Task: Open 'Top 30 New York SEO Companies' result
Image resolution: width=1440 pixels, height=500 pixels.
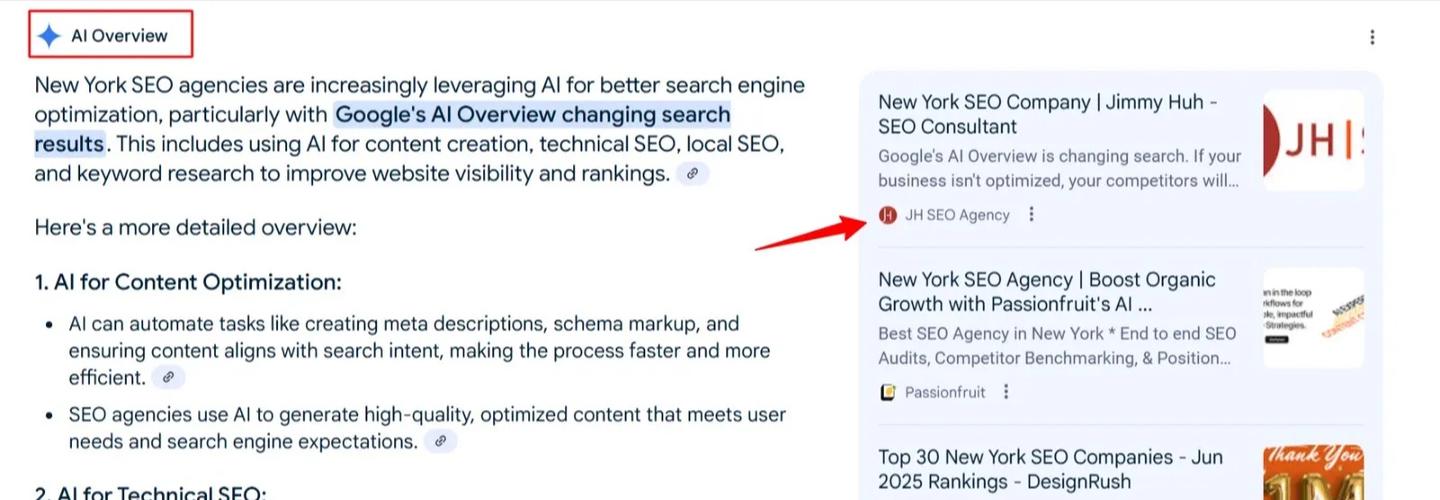Action: click(1050, 469)
